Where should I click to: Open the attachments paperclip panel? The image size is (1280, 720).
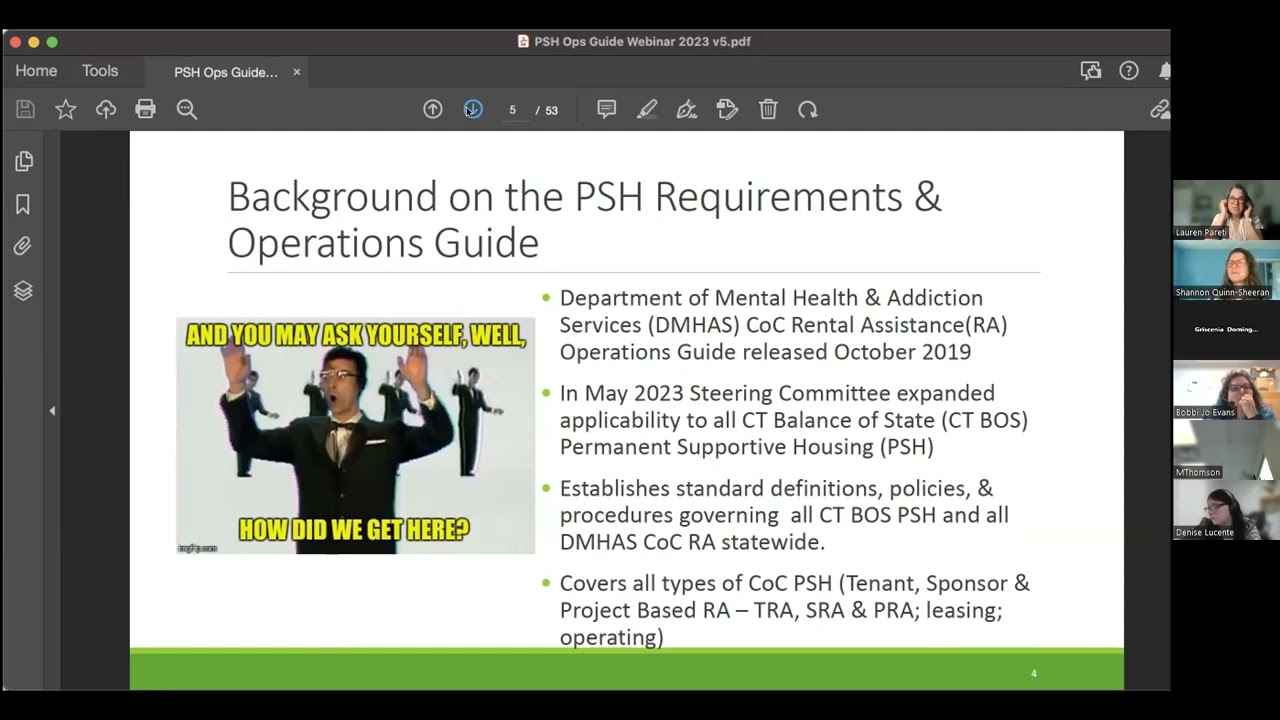[23, 246]
